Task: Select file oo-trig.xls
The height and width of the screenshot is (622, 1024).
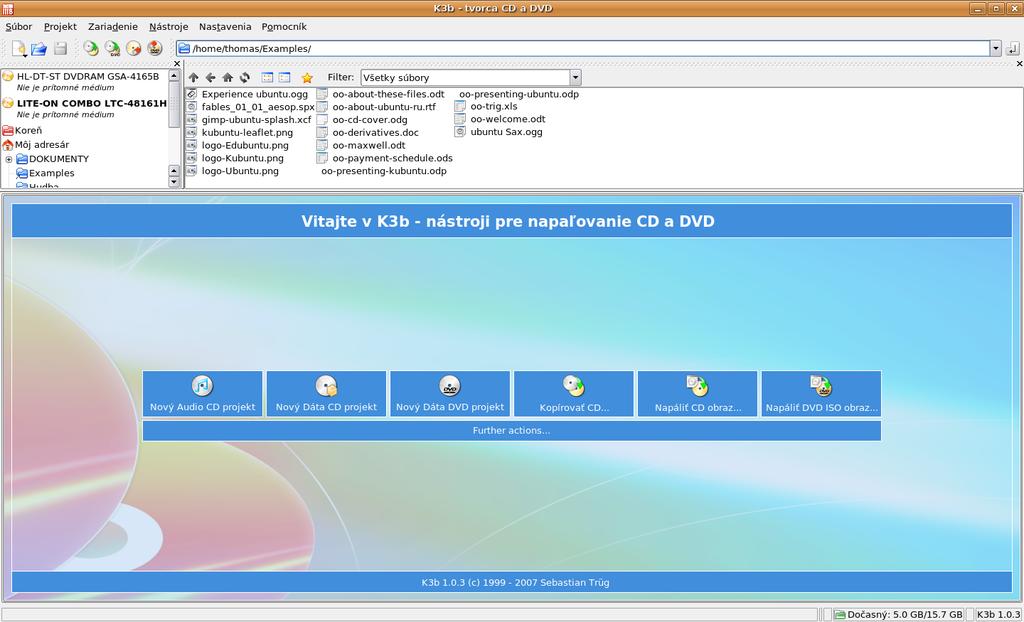Action: point(494,106)
